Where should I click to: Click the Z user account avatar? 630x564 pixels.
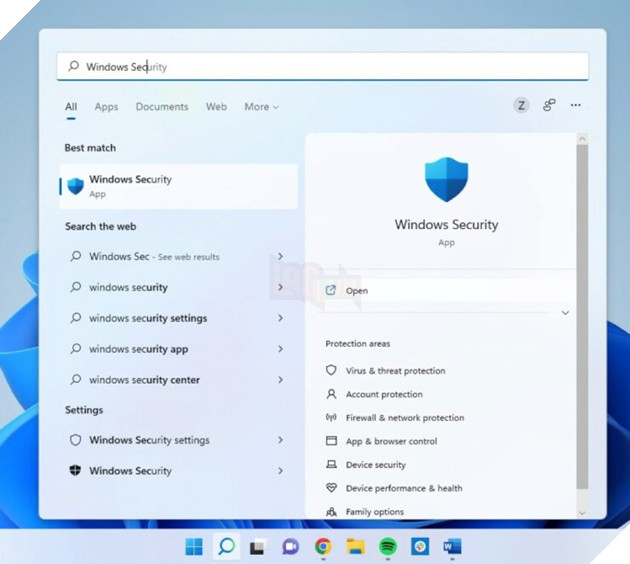coord(522,106)
